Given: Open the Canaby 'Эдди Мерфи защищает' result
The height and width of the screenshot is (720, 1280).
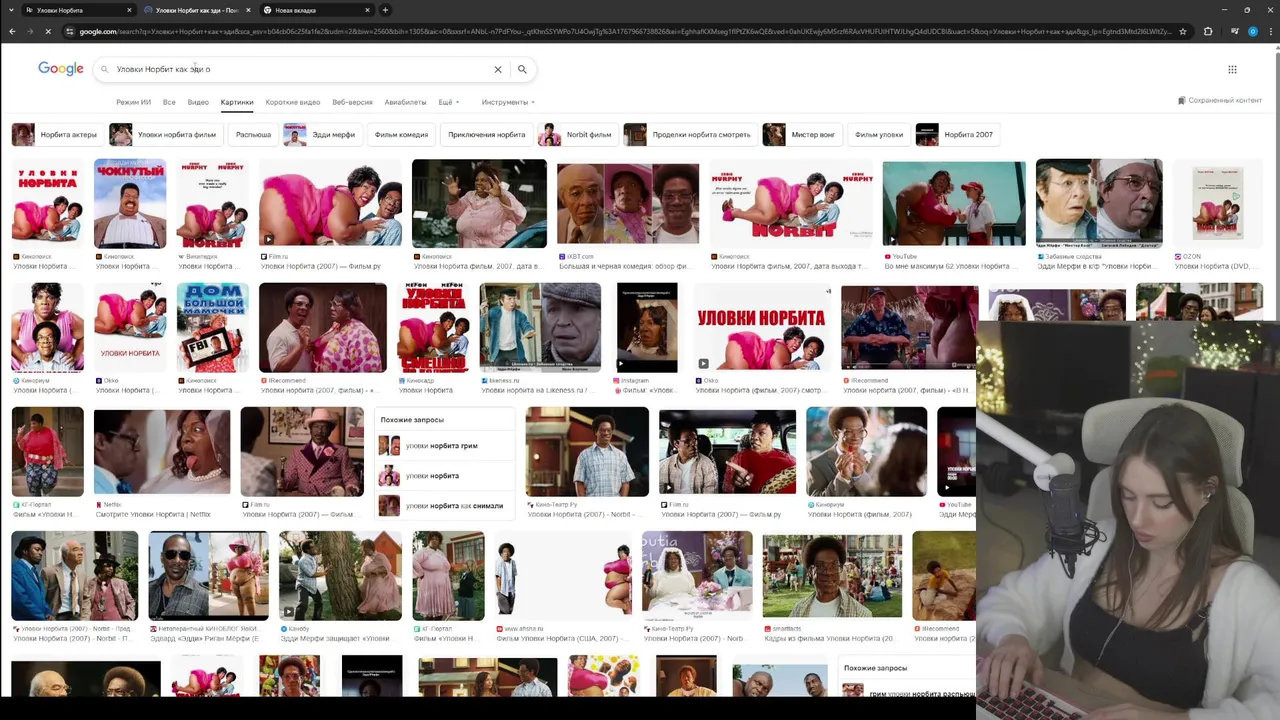Looking at the screenshot, I should pos(340,576).
